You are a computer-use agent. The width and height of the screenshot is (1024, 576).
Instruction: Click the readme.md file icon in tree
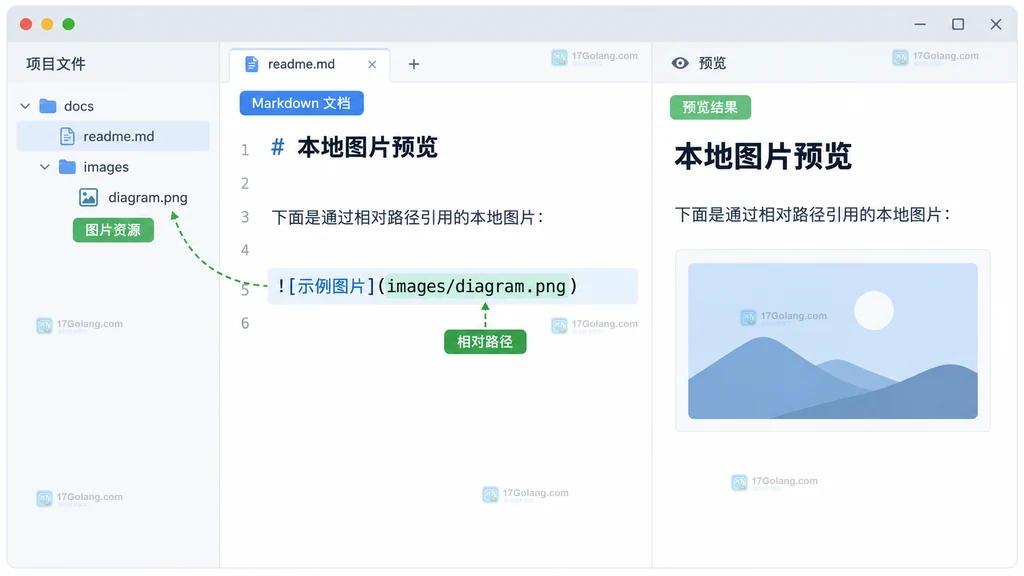67,136
